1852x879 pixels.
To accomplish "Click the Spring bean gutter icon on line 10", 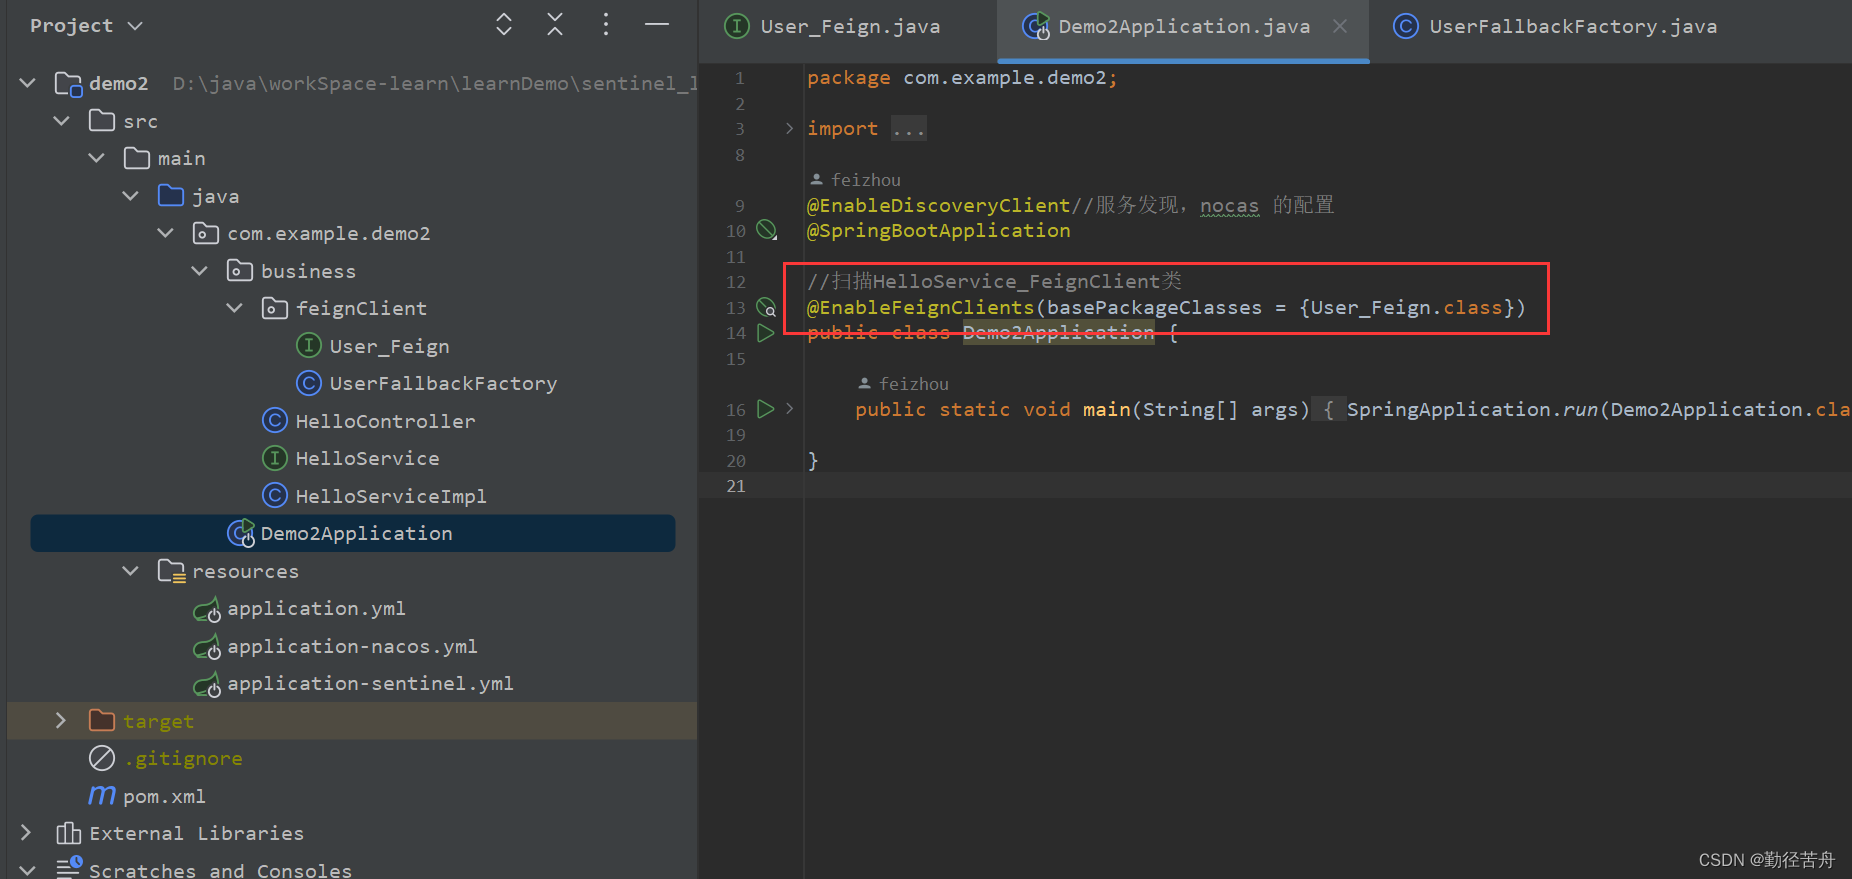I will pyautogui.click(x=766, y=230).
